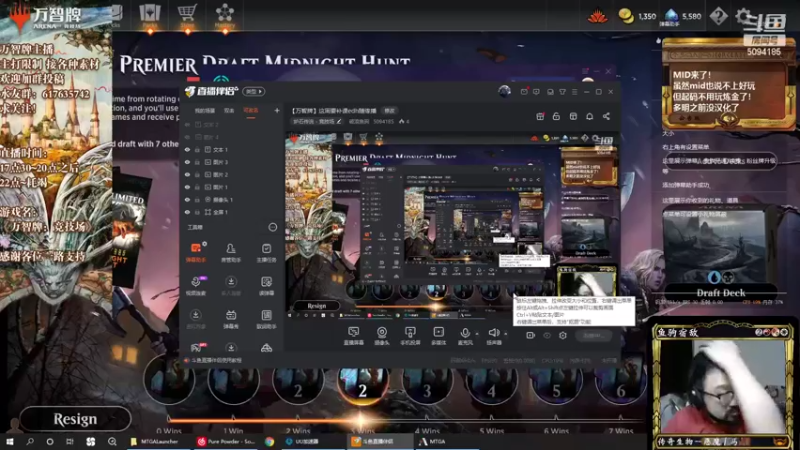This screenshot has height=450, width=800.
Task: Click the user avatar in streaming app
Action: pyautogui.click(x=504, y=91)
